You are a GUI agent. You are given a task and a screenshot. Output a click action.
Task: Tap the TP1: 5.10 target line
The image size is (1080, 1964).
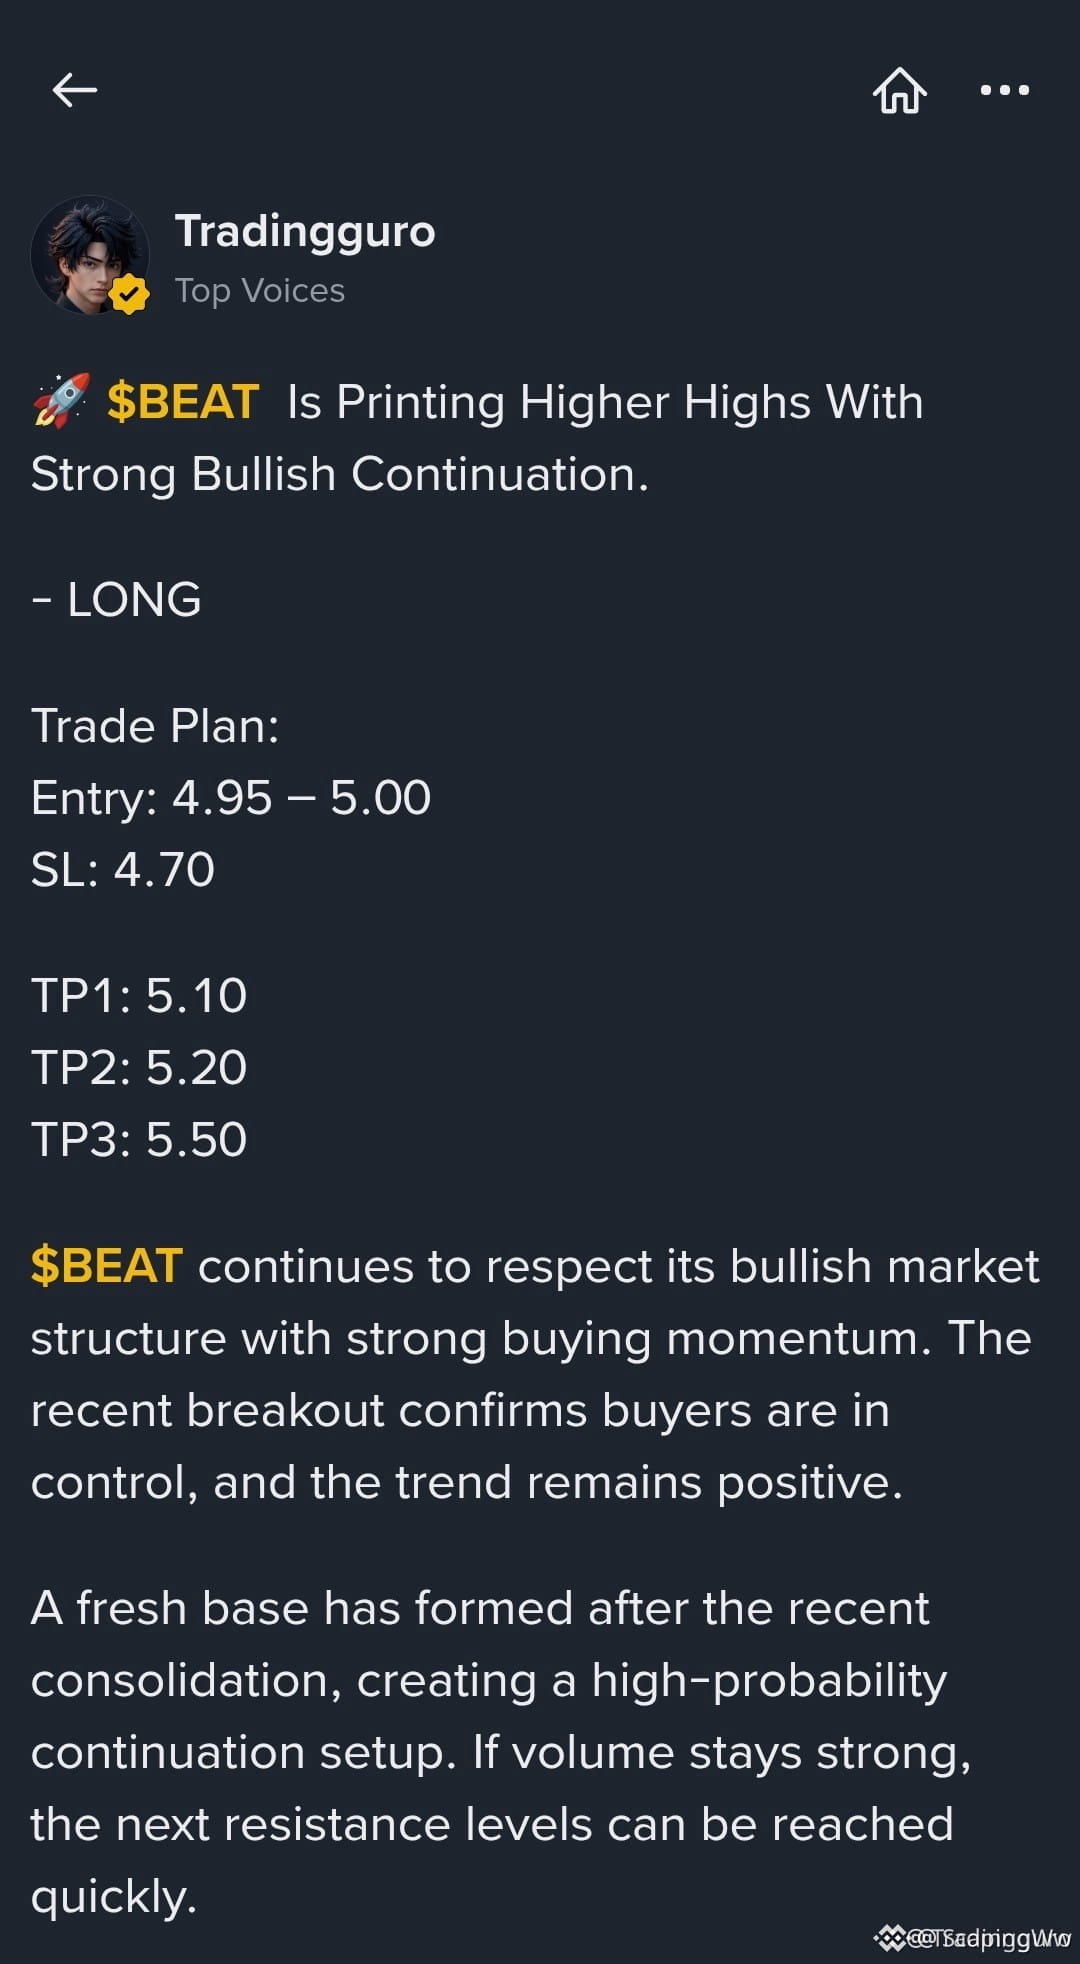coord(139,996)
